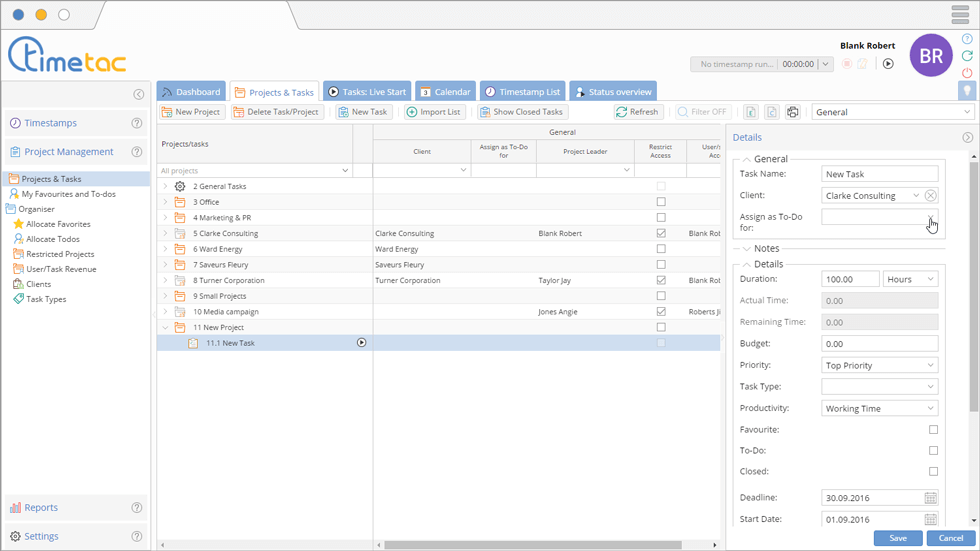Uncheck Restrict Access for 8 Turner Corporation

click(661, 280)
